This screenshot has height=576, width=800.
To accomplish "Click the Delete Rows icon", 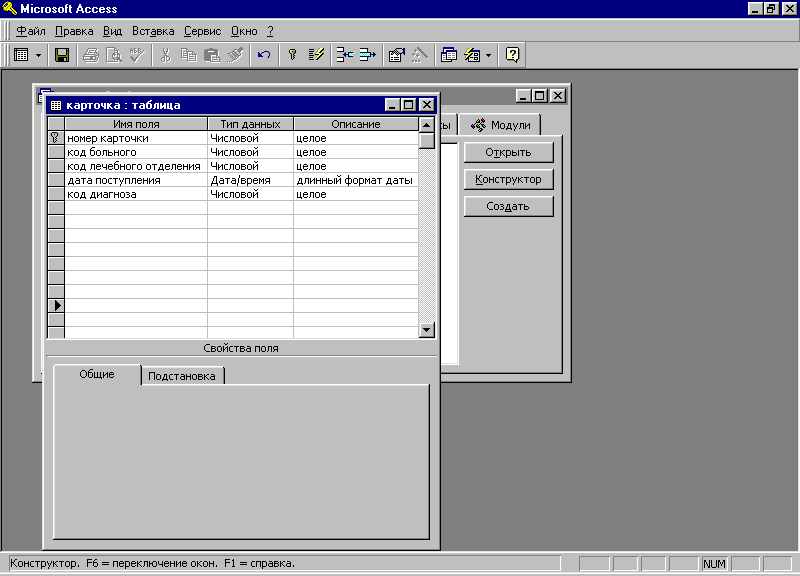I will click(x=367, y=55).
